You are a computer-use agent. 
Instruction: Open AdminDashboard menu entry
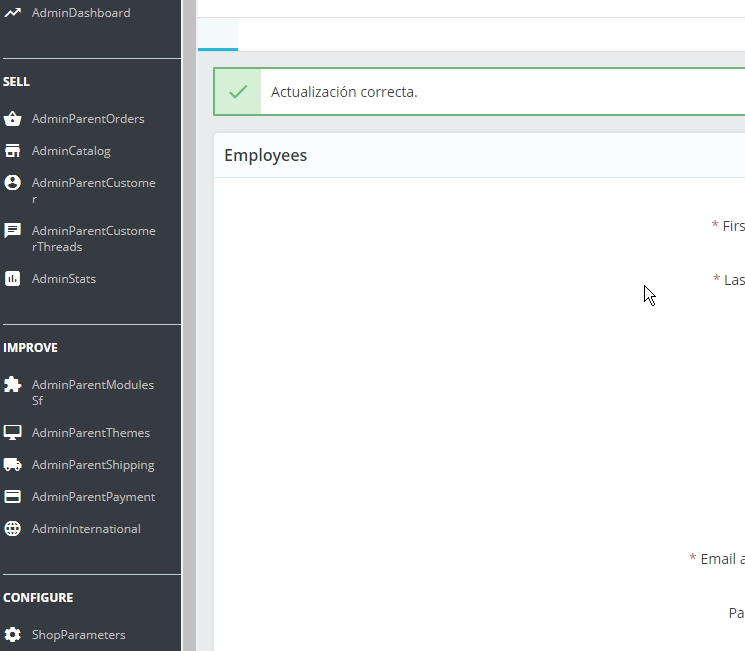pyautogui.click(x=81, y=13)
